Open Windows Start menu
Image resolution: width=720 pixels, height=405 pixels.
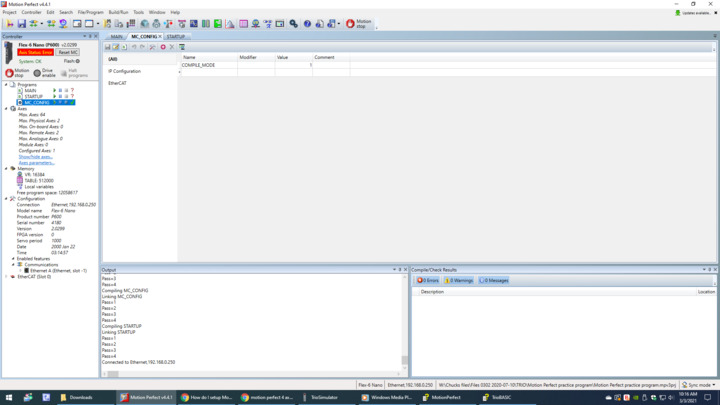coord(9,397)
